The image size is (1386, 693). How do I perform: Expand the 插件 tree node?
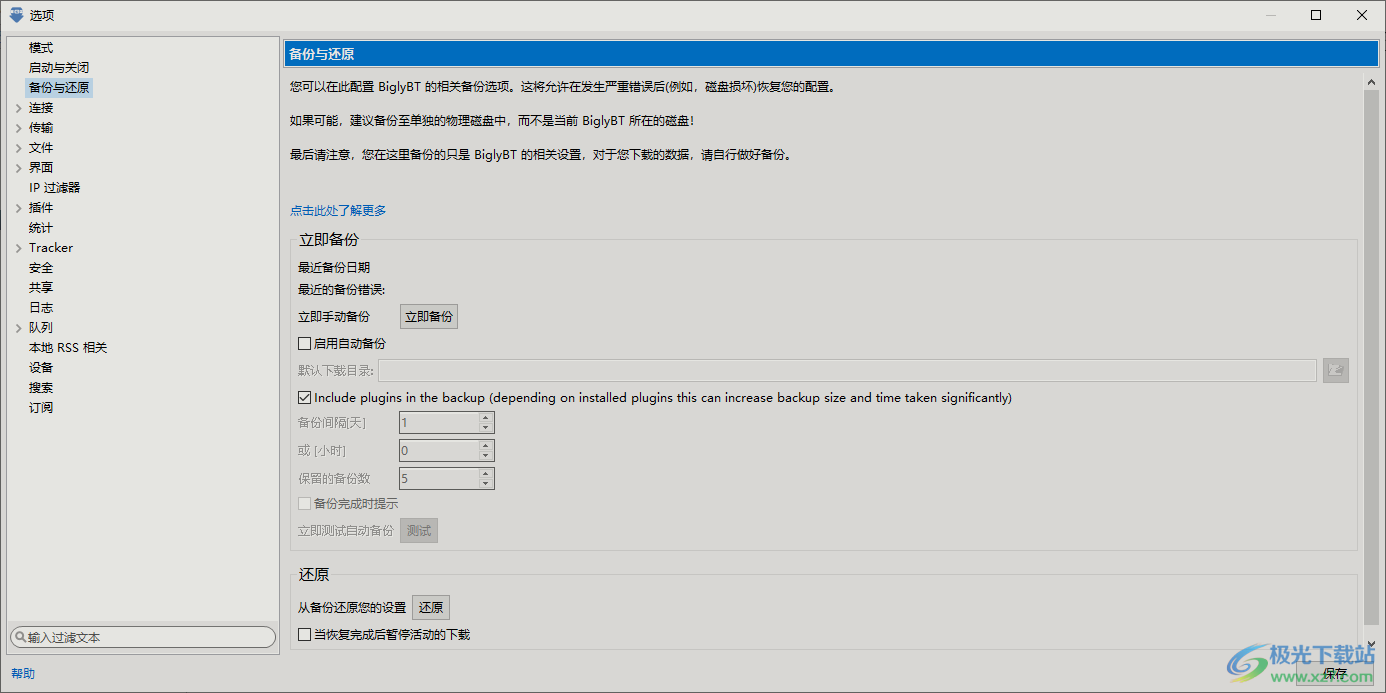coord(18,208)
